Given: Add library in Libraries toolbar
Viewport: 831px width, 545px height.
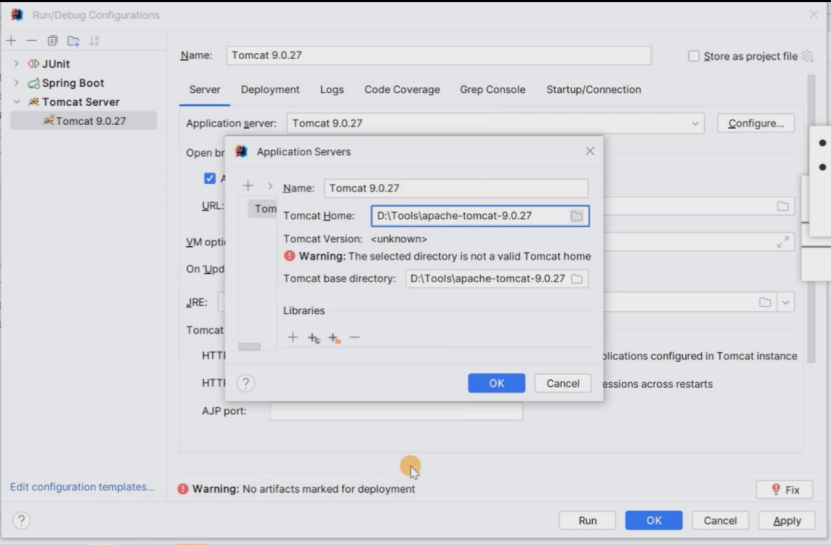Looking at the screenshot, I should pos(293,337).
